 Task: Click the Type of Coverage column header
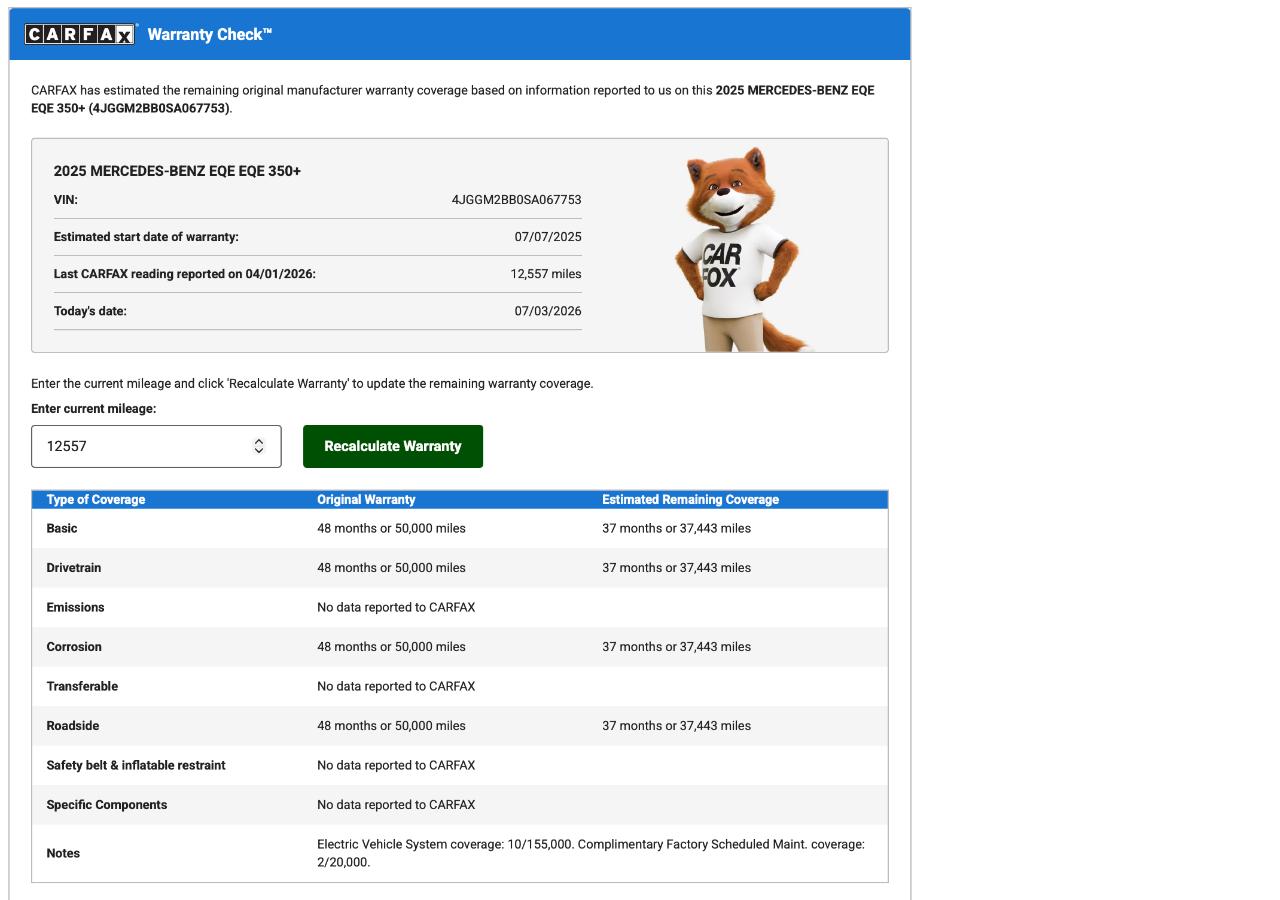[96, 500]
